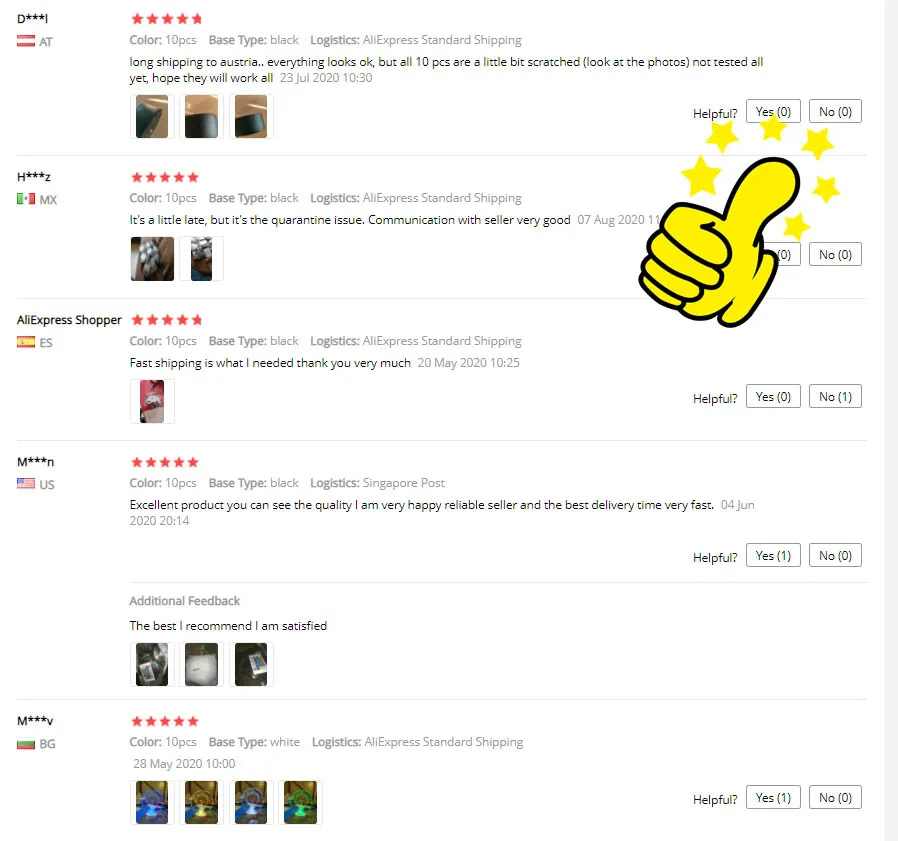
Task: Open the green-lit lamp photo in M***v's review
Action: [x=300, y=802]
